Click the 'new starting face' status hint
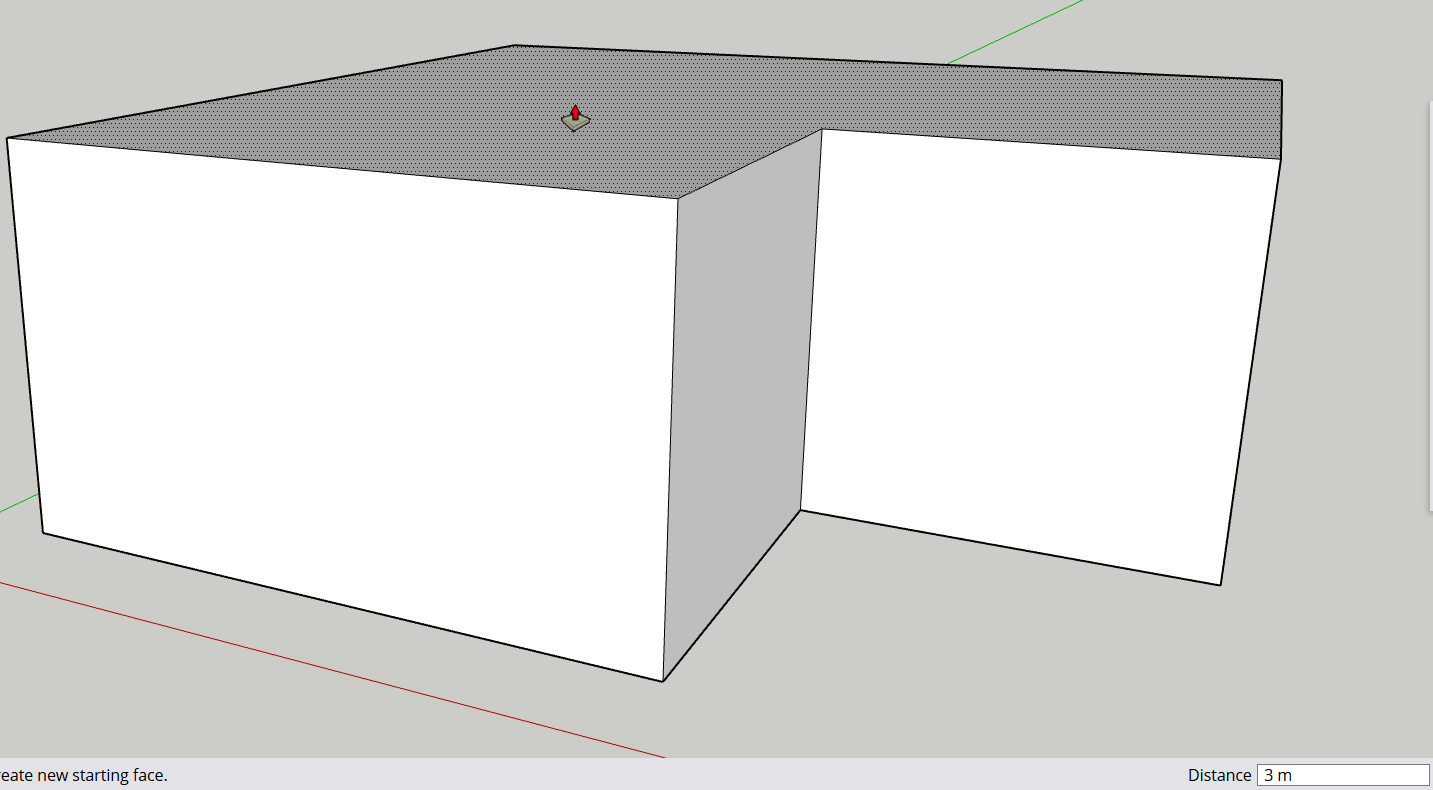This screenshot has width=1433, height=790. pos(84,775)
